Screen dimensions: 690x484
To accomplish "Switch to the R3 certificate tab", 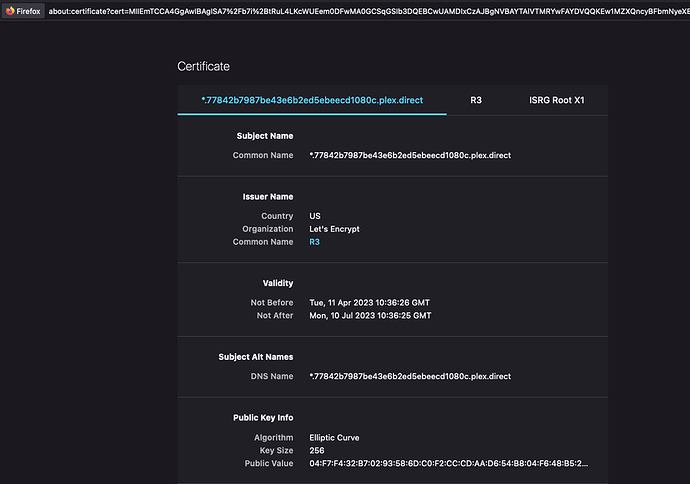I will point(476,100).
